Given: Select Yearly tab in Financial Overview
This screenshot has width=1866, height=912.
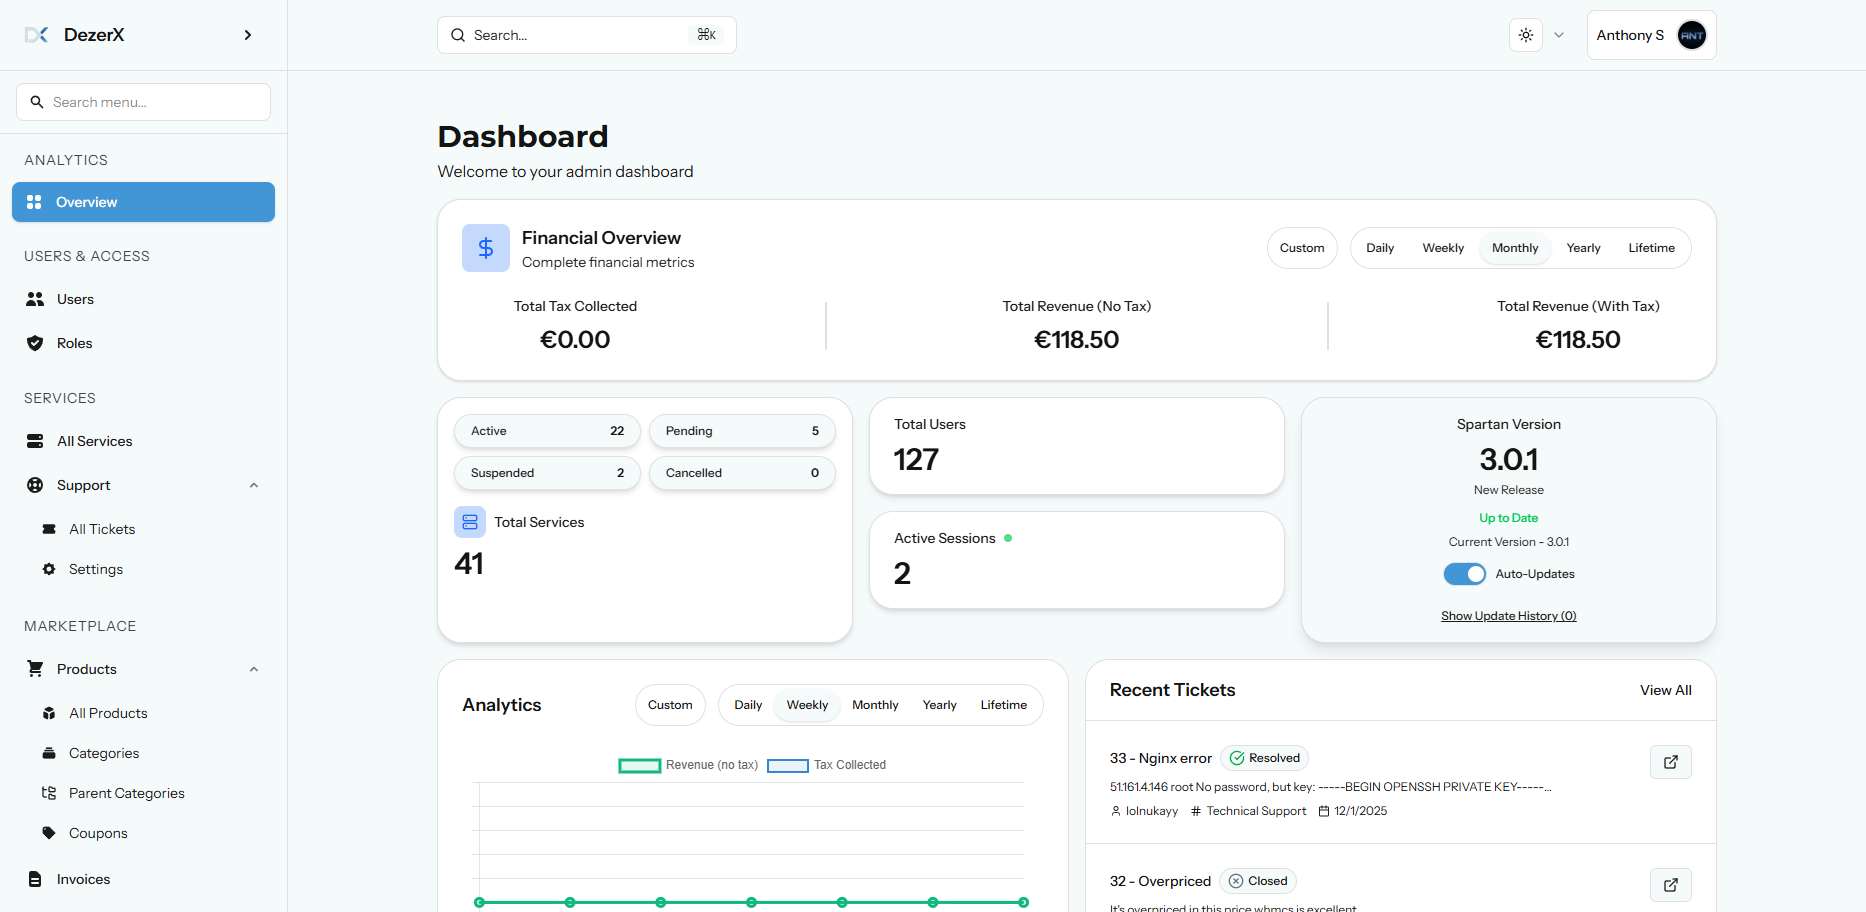Looking at the screenshot, I should pyautogui.click(x=1583, y=248).
